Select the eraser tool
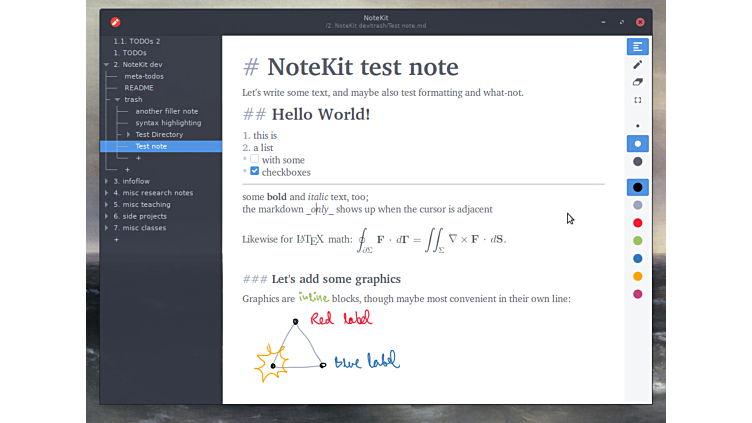Screen dimensions: 752x423 pos(637,83)
